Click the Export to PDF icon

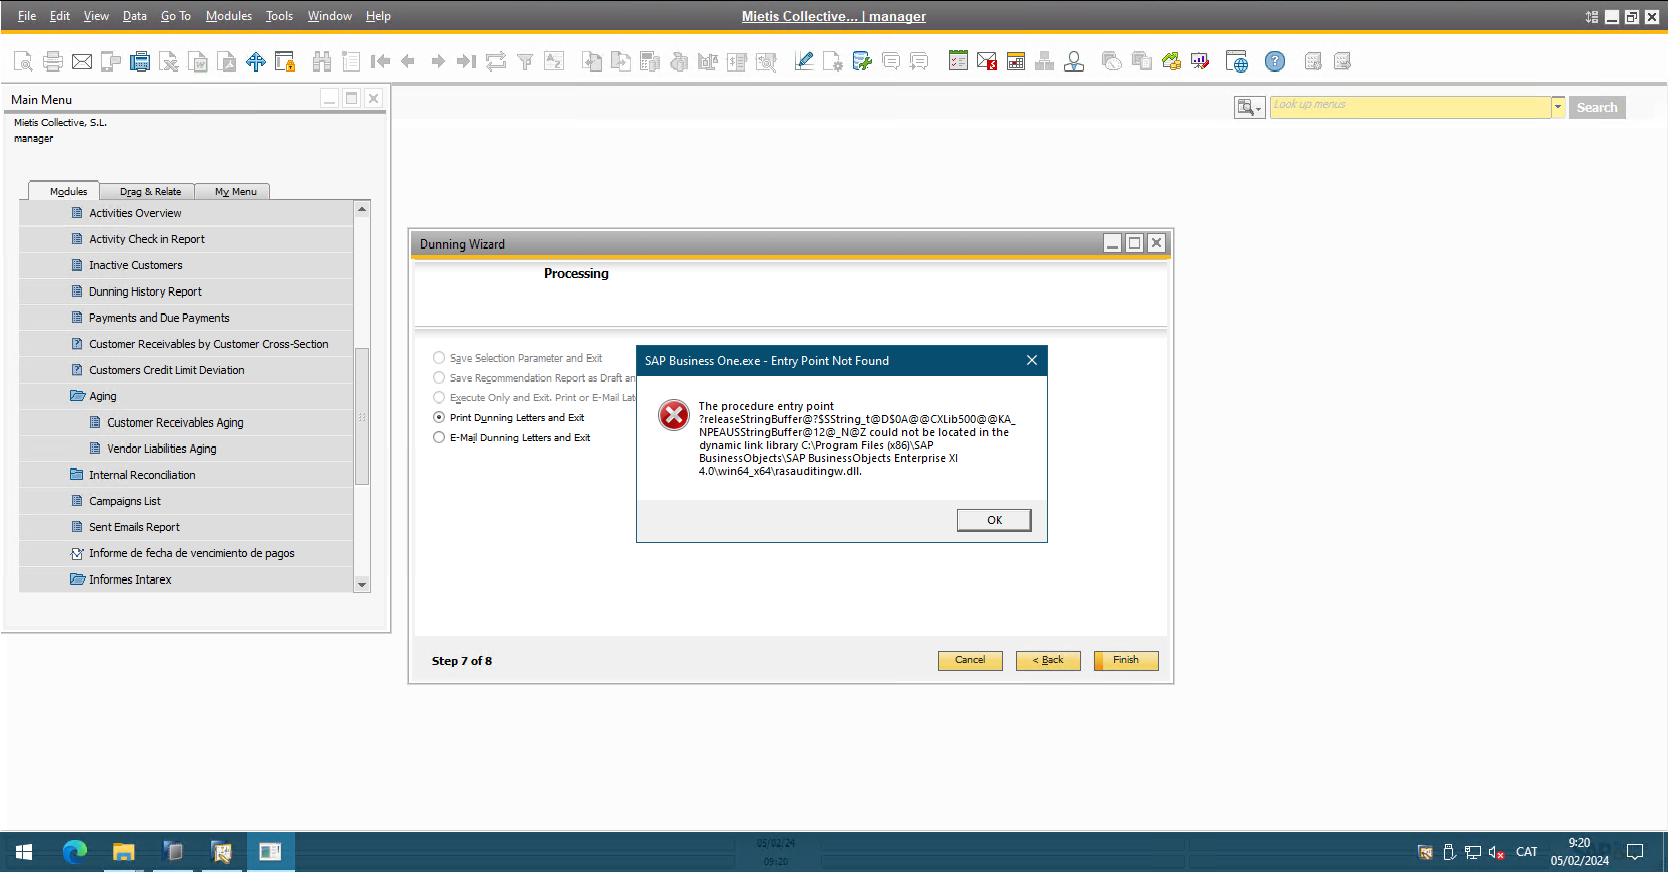click(x=227, y=62)
